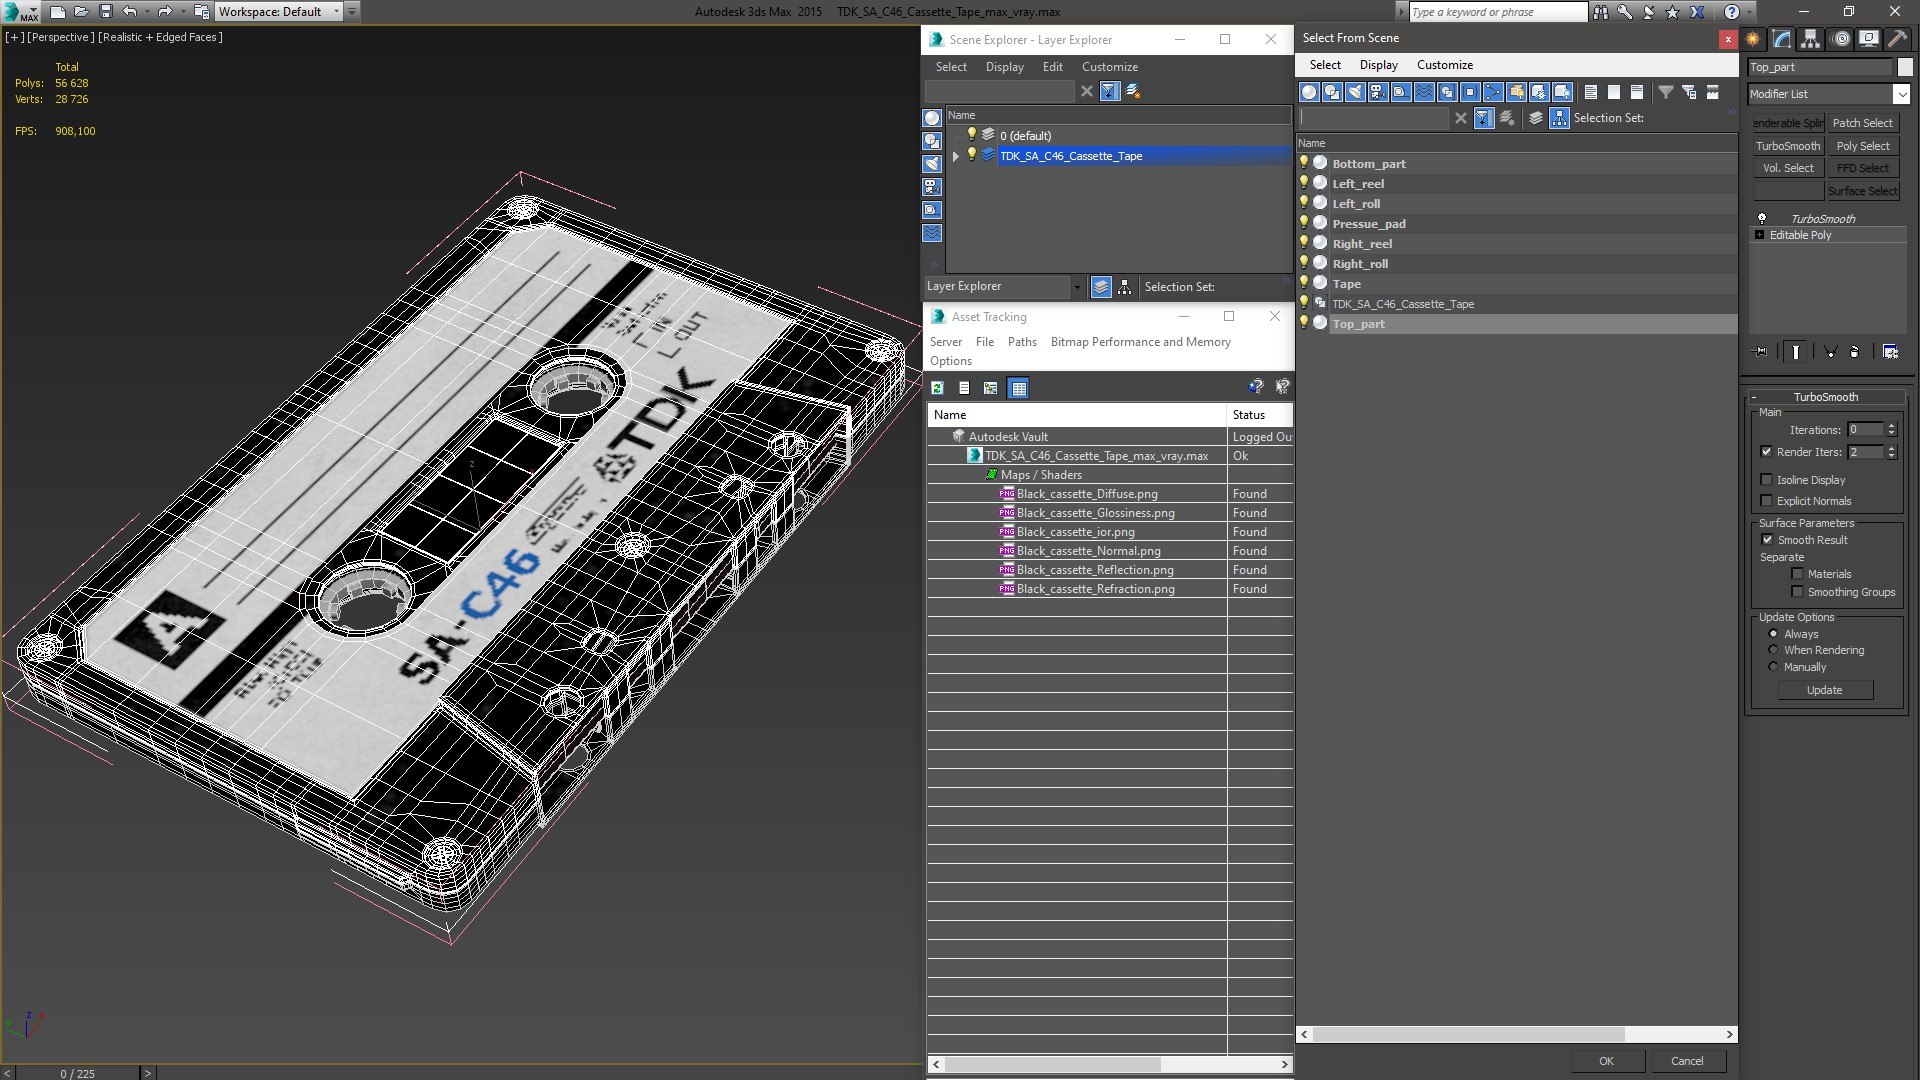Image resolution: width=1920 pixels, height=1080 pixels.
Task: Enable Explicit Normals checkbox
Action: click(1766, 501)
